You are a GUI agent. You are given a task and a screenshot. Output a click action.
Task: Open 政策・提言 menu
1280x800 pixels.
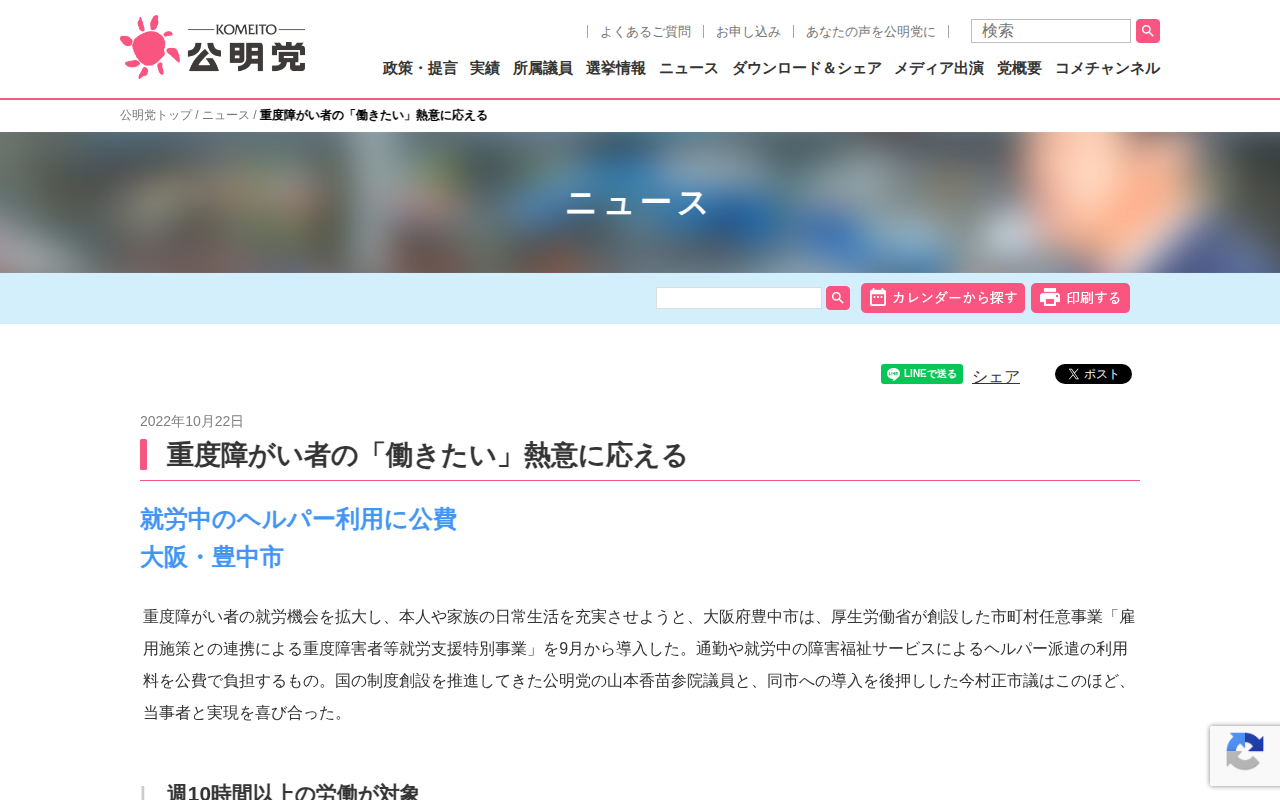[420, 68]
